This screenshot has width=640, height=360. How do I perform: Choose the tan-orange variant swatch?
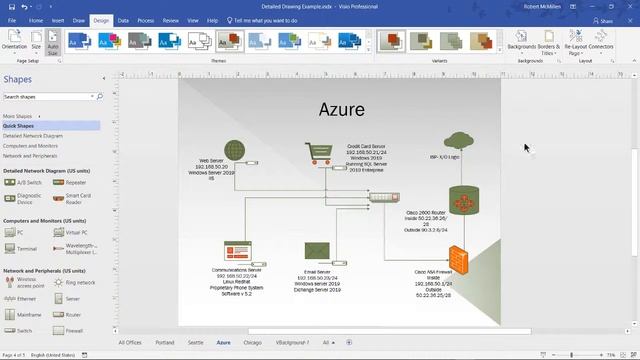481,41
